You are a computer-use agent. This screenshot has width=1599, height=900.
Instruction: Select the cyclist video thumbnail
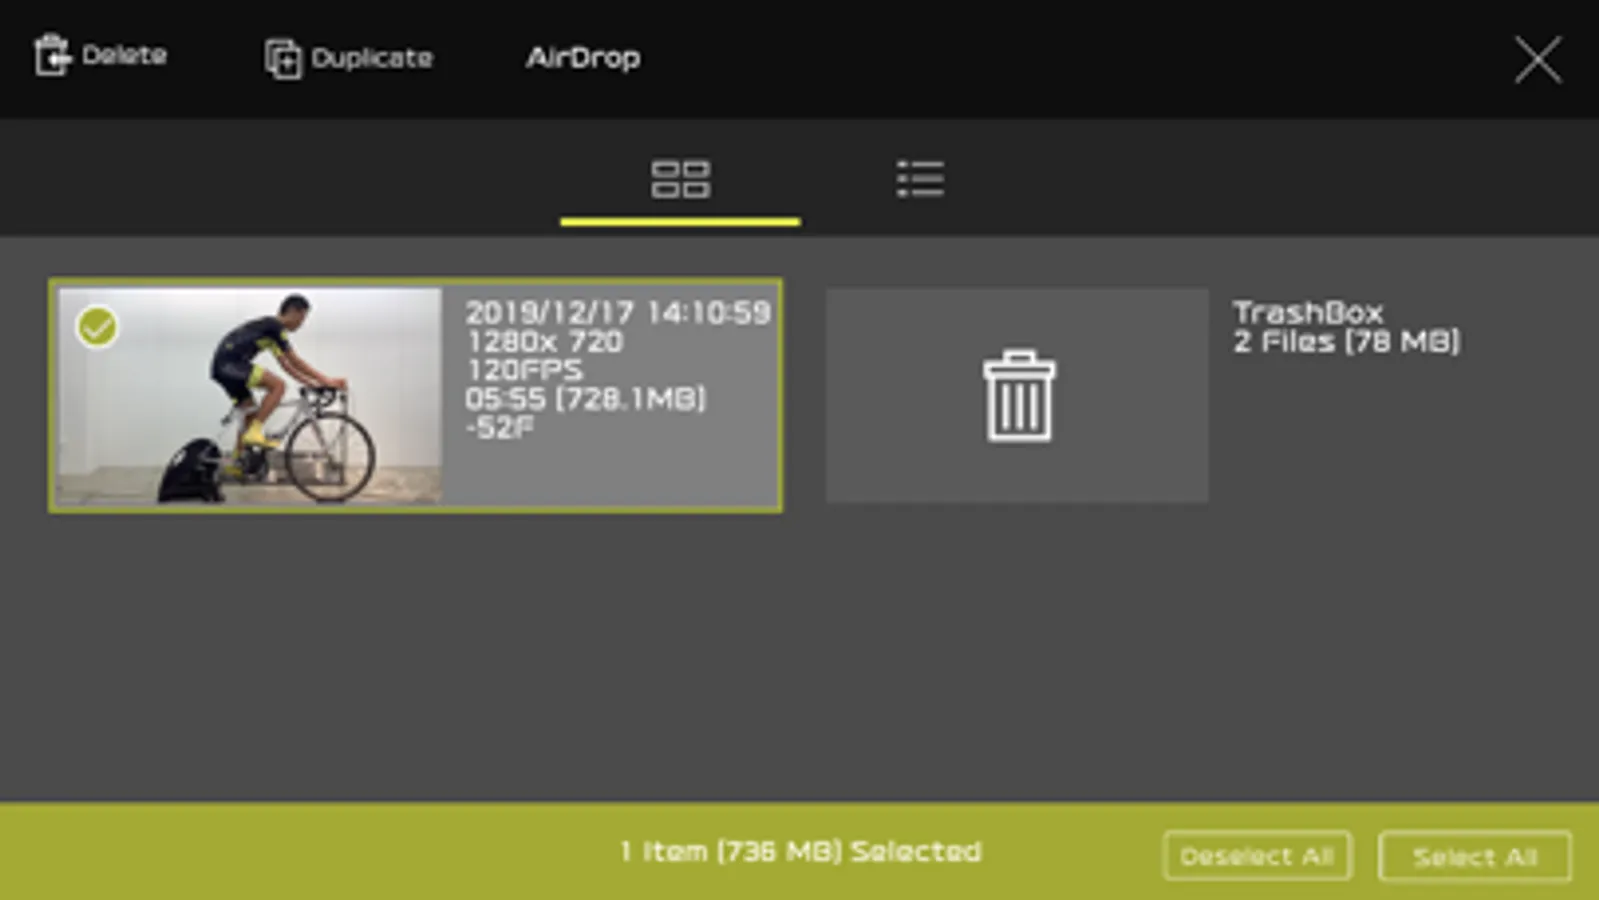click(x=249, y=396)
